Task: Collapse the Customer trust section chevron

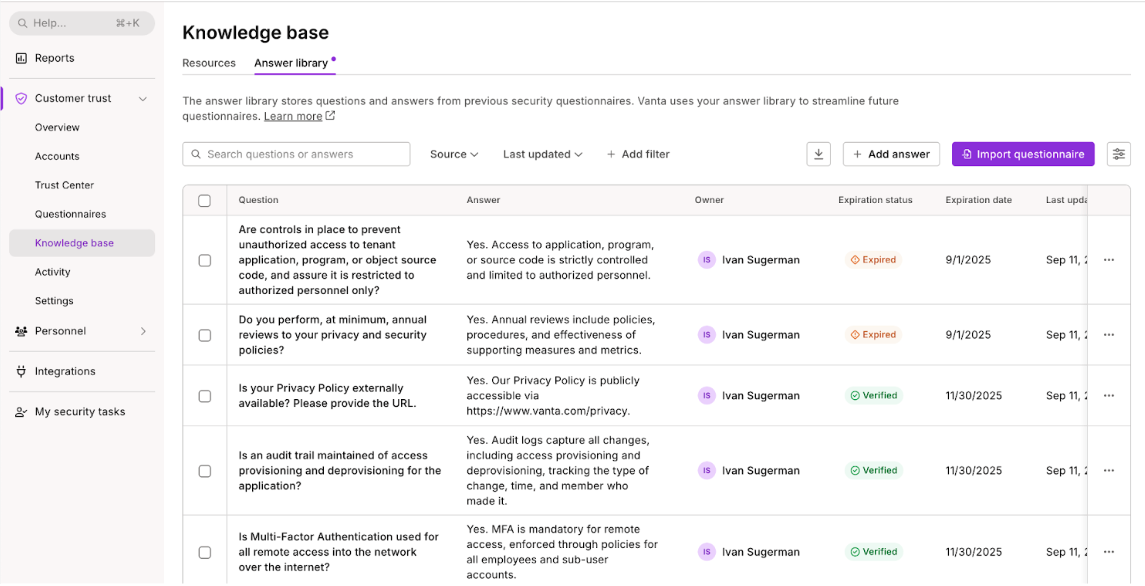Action: pyautogui.click(x=143, y=99)
